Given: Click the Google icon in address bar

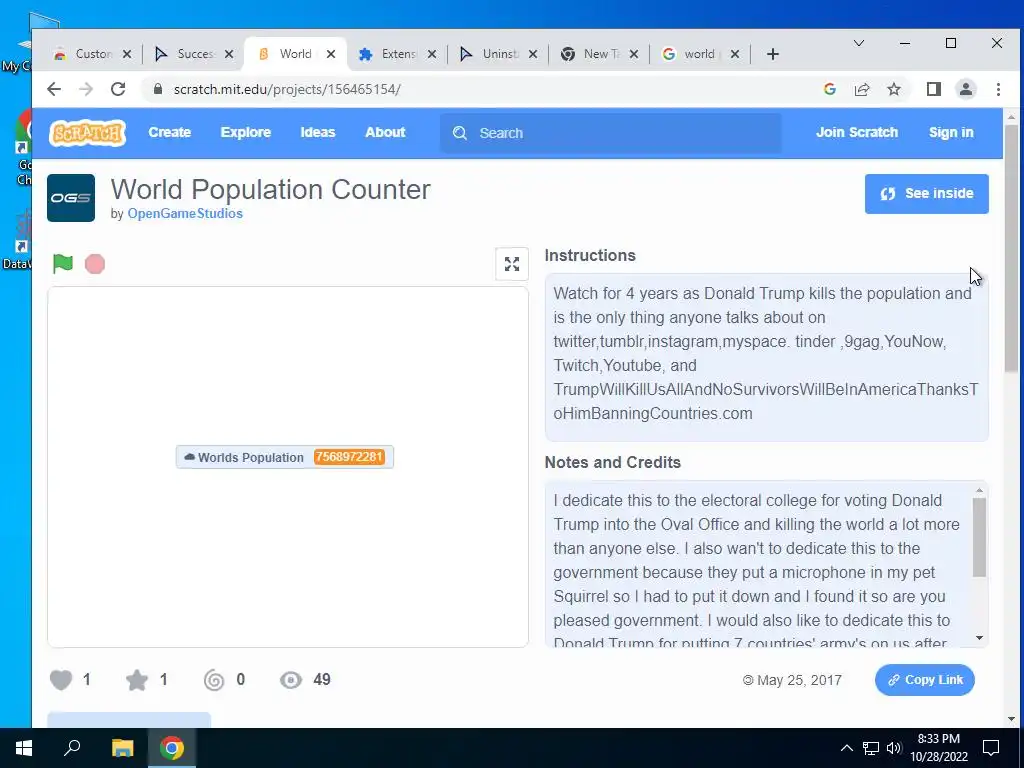Looking at the screenshot, I should (x=830, y=89).
